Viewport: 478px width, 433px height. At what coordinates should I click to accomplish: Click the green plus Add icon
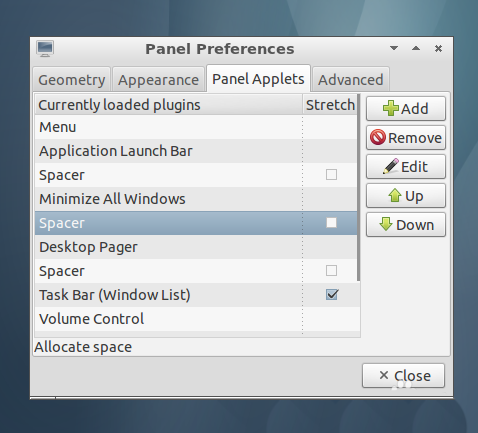[x=391, y=109]
